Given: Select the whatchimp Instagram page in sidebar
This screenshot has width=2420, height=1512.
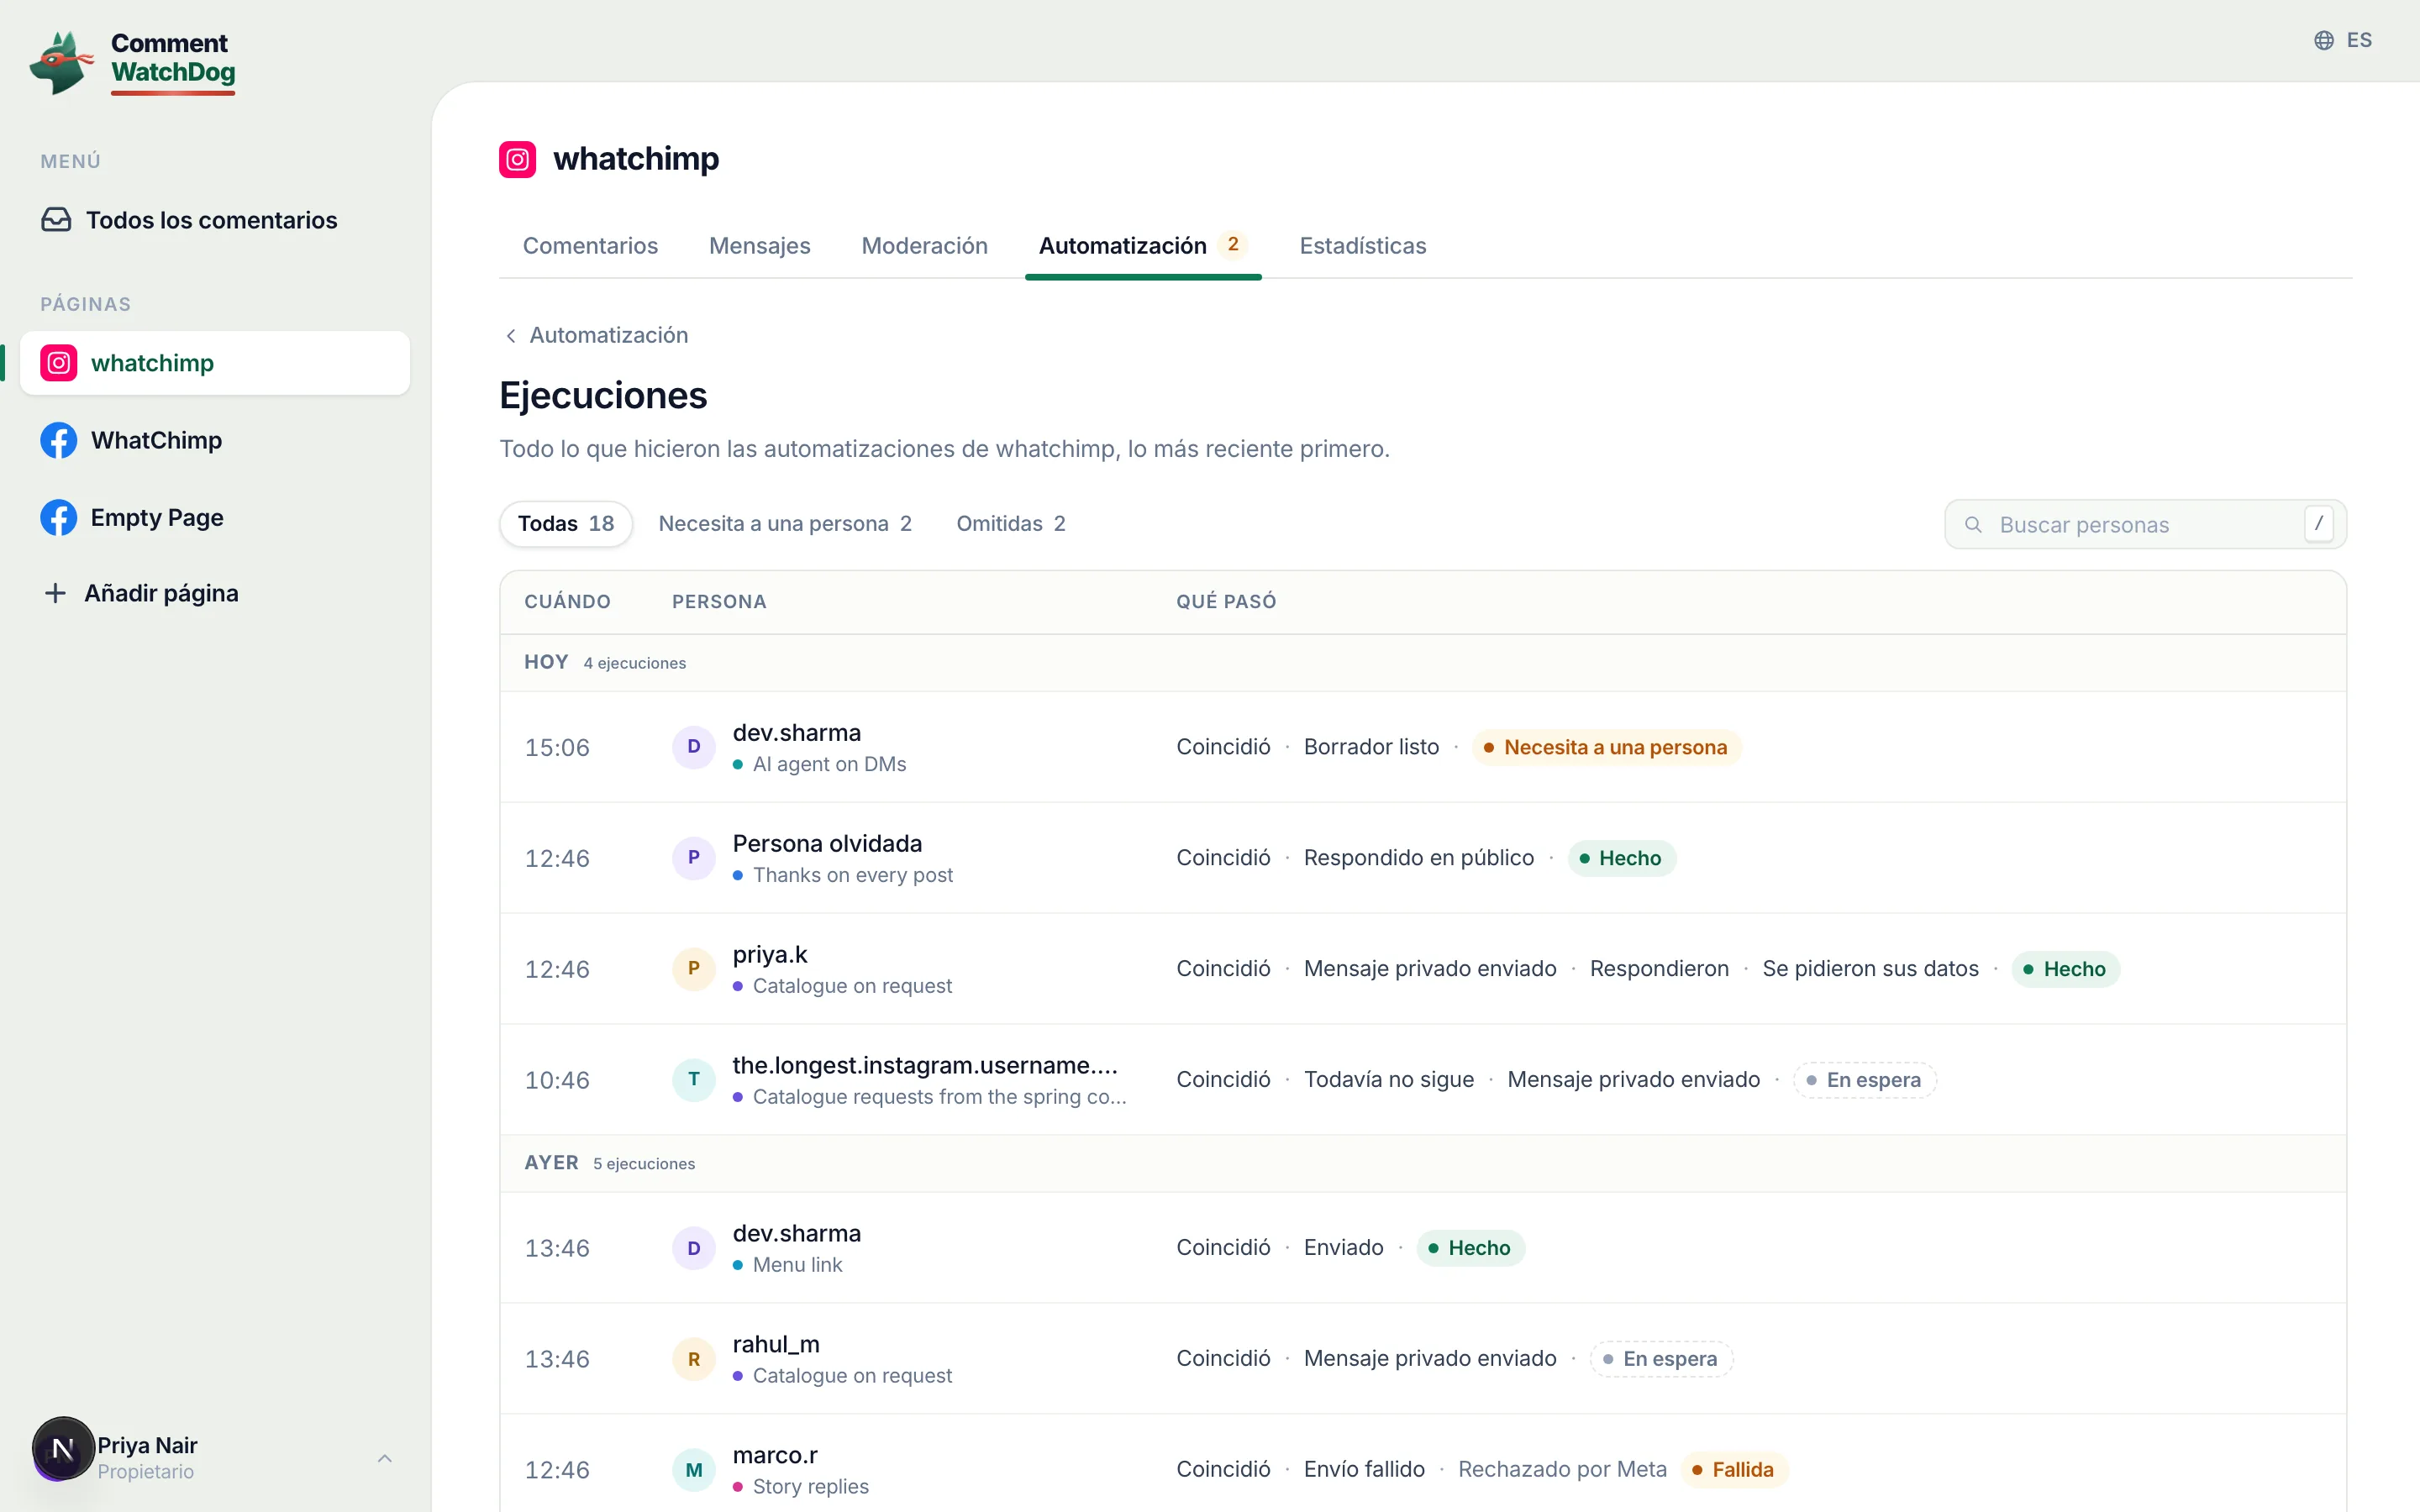Looking at the screenshot, I should (215, 363).
